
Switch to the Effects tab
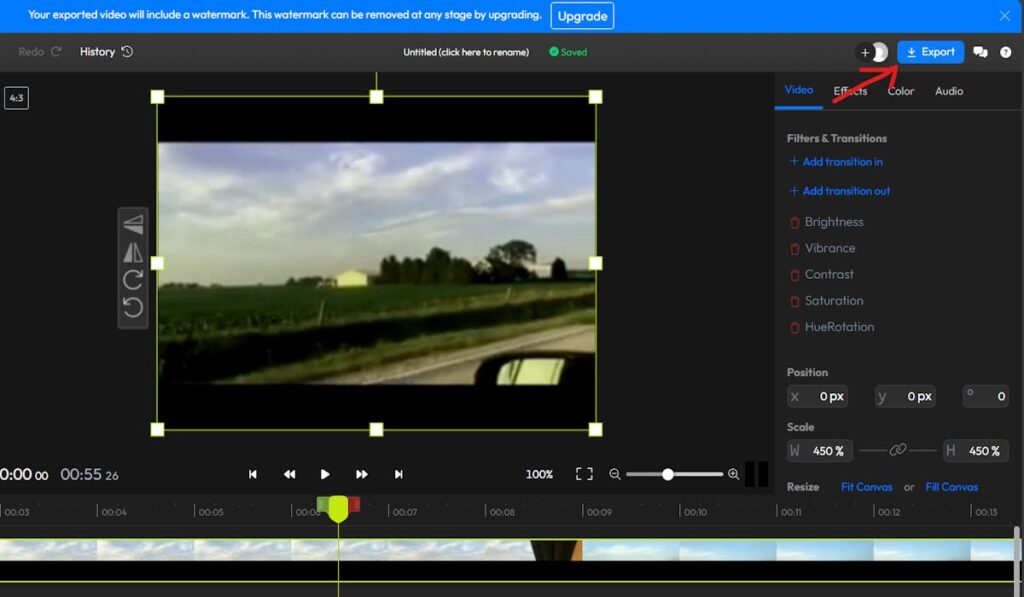click(851, 91)
